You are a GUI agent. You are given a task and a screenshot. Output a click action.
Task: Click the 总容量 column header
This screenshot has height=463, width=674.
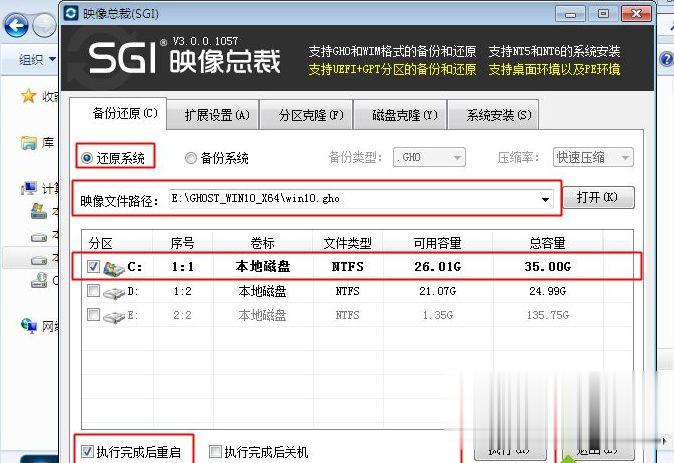[x=547, y=243]
